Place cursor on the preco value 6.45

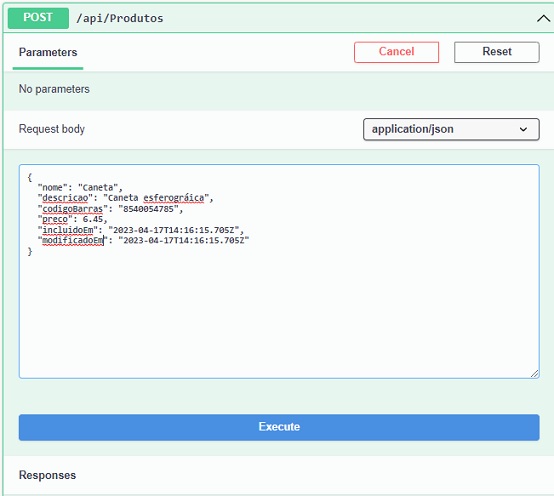[93, 219]
